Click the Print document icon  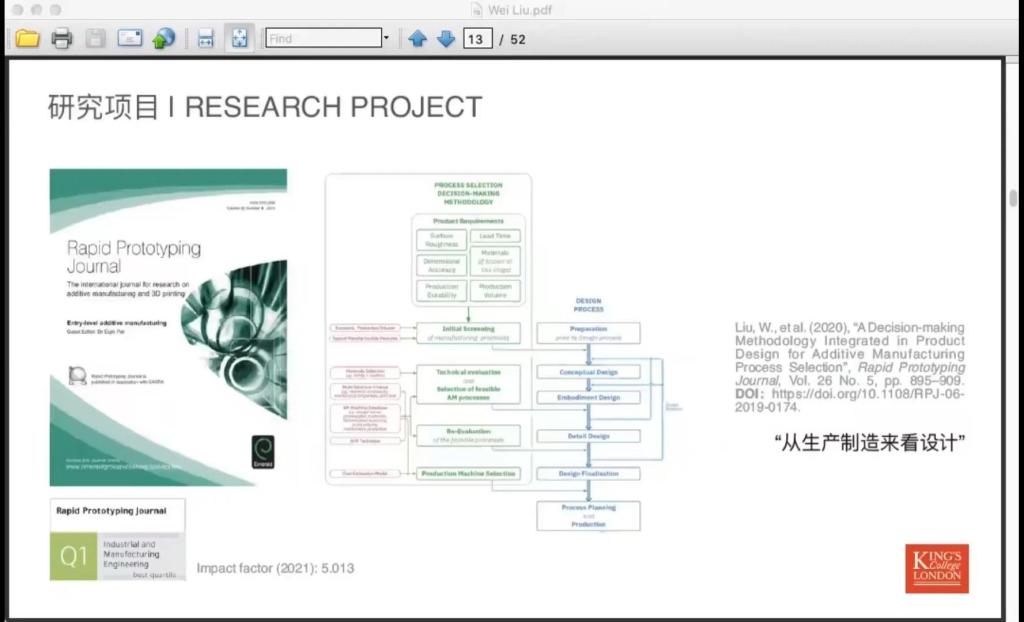tap(61, 39)
